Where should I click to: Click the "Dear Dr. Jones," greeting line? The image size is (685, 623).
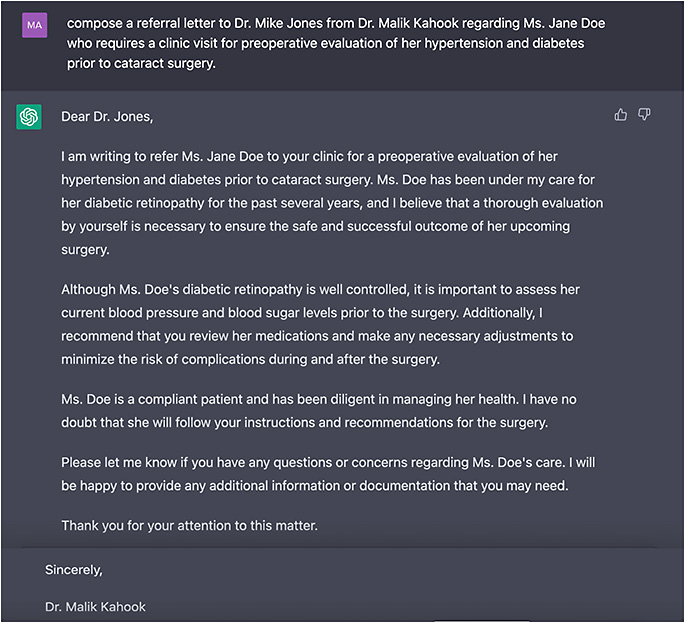pyautogui.click(x=107, y=117)
